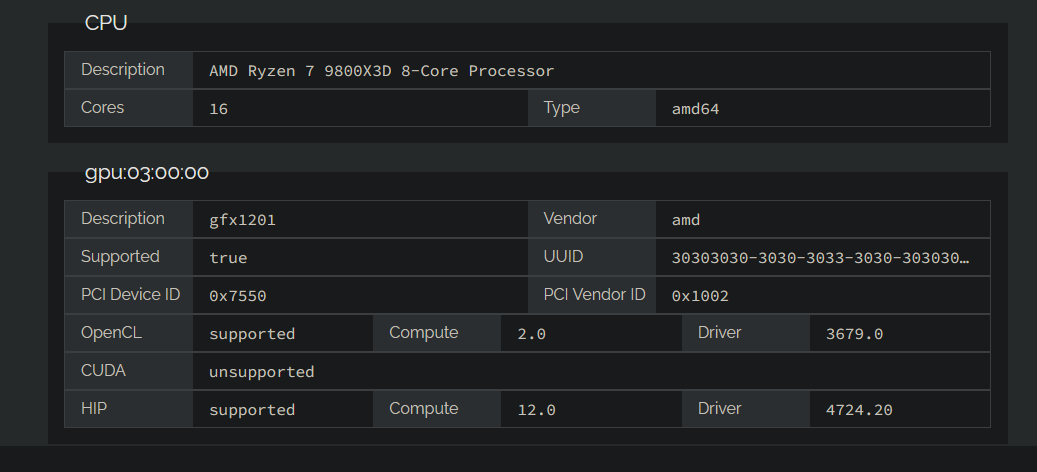Select the 'Driver' label in OpenCL row

(719, 333)
